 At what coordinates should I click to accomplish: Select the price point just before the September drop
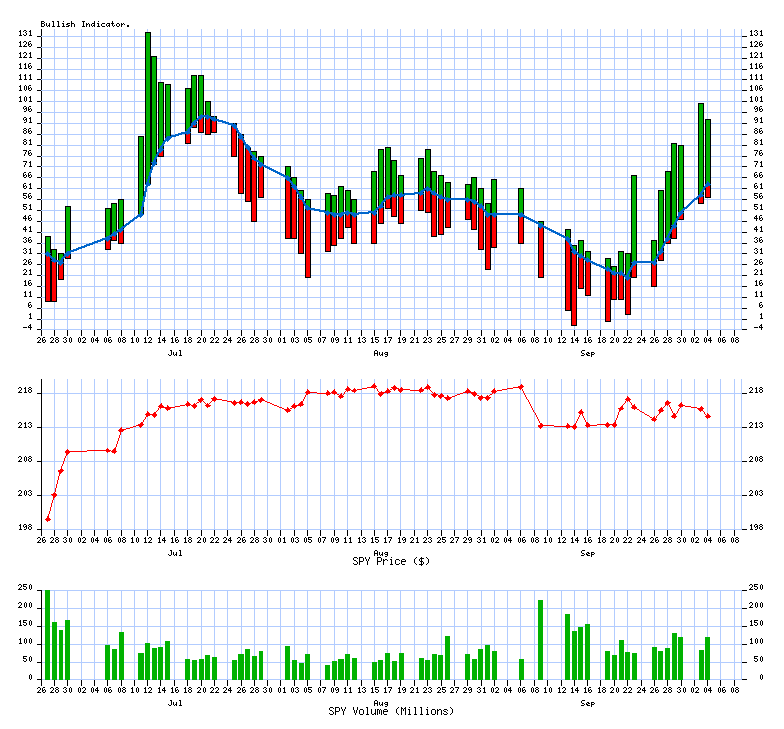(521, 386)
